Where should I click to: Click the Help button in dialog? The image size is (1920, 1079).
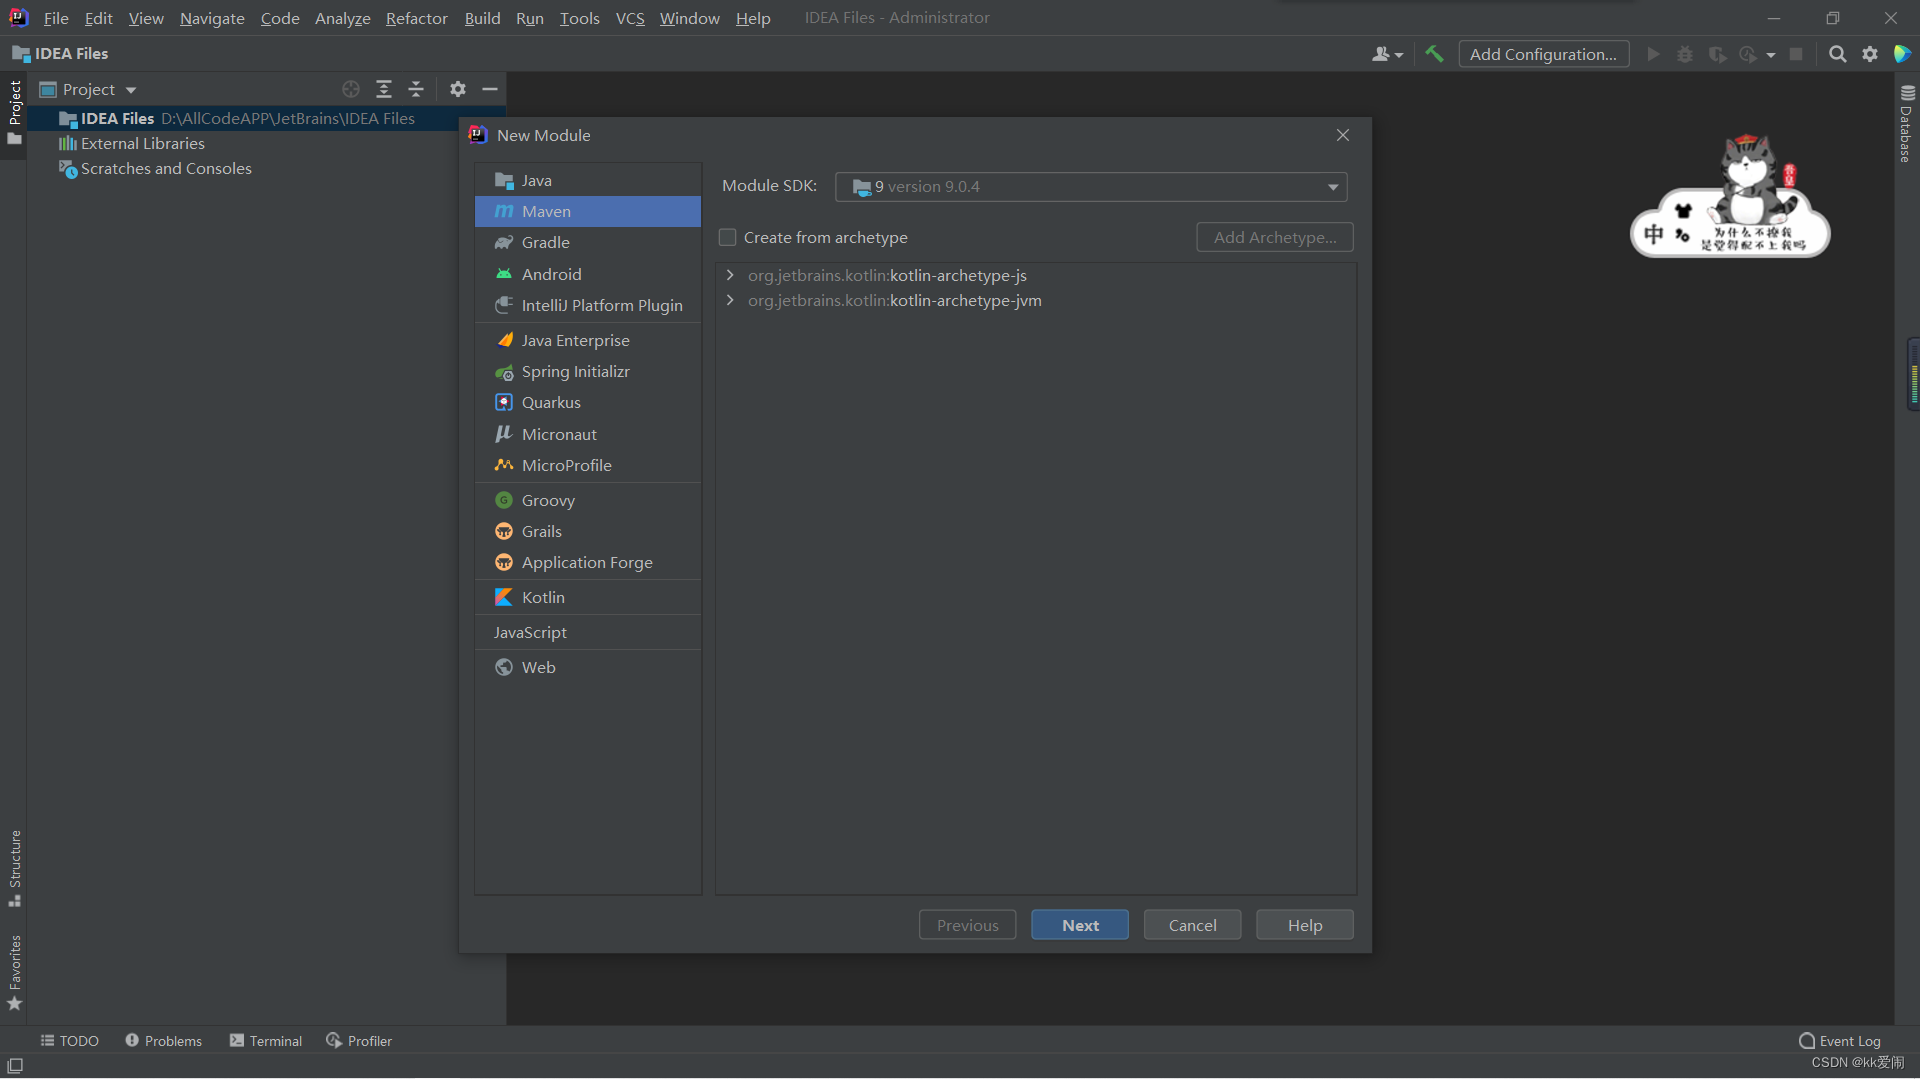pyautogui.click(x=1305, y=925)
